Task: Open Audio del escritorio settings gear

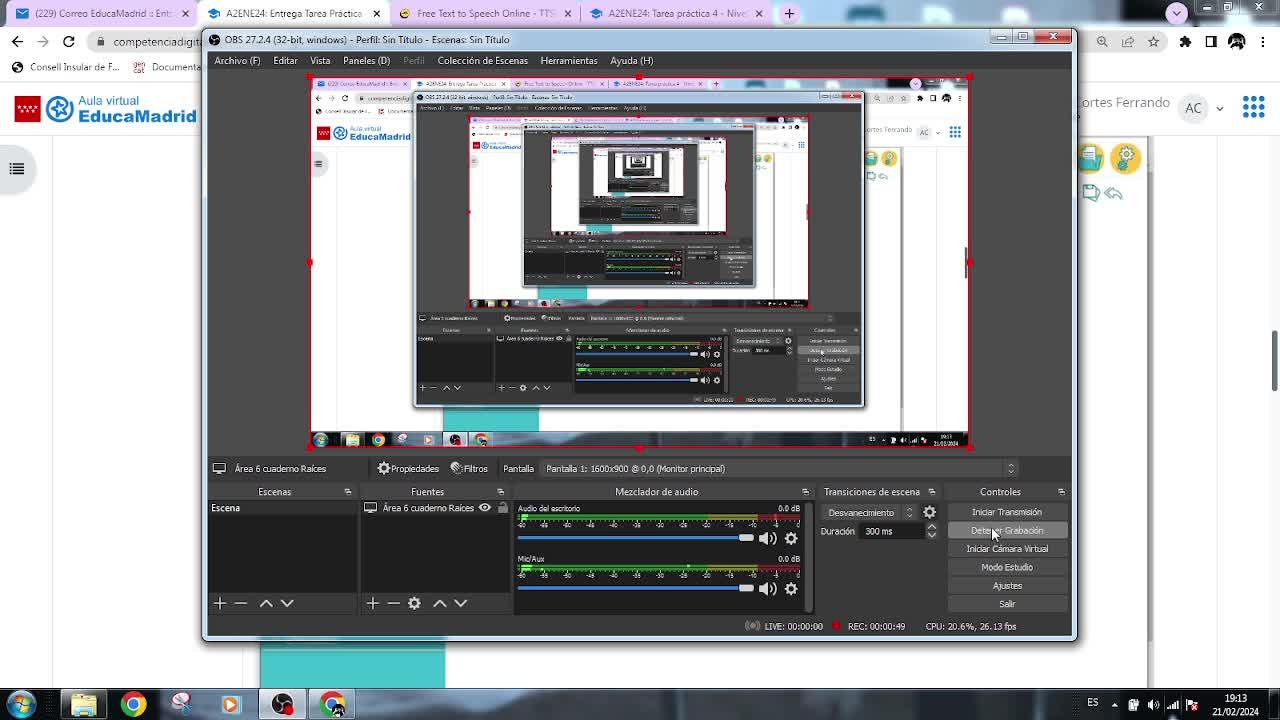Action: tap(791, 538)
